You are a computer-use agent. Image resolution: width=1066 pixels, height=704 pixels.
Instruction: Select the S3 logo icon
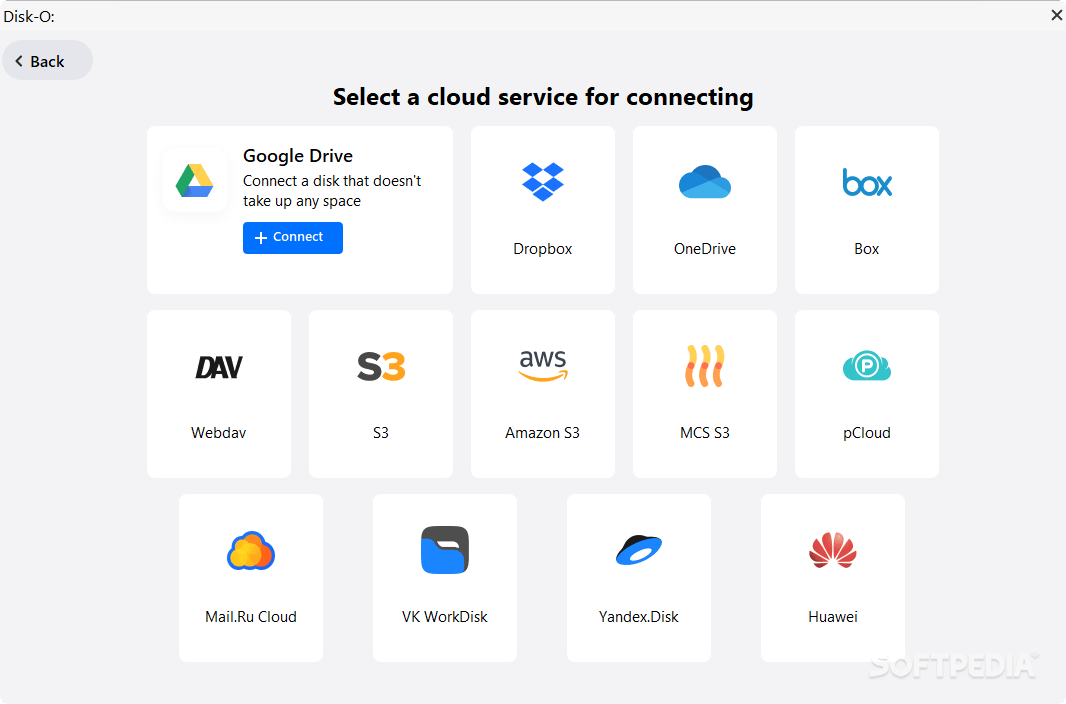click(x=381, y=367)
